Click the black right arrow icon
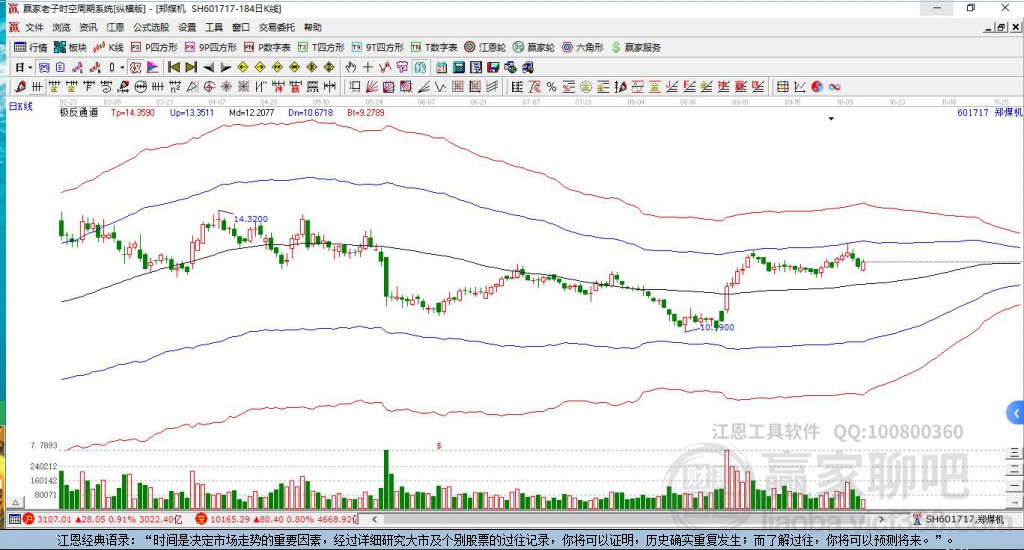Screen dimensions: 1024x550 point(226,67)
